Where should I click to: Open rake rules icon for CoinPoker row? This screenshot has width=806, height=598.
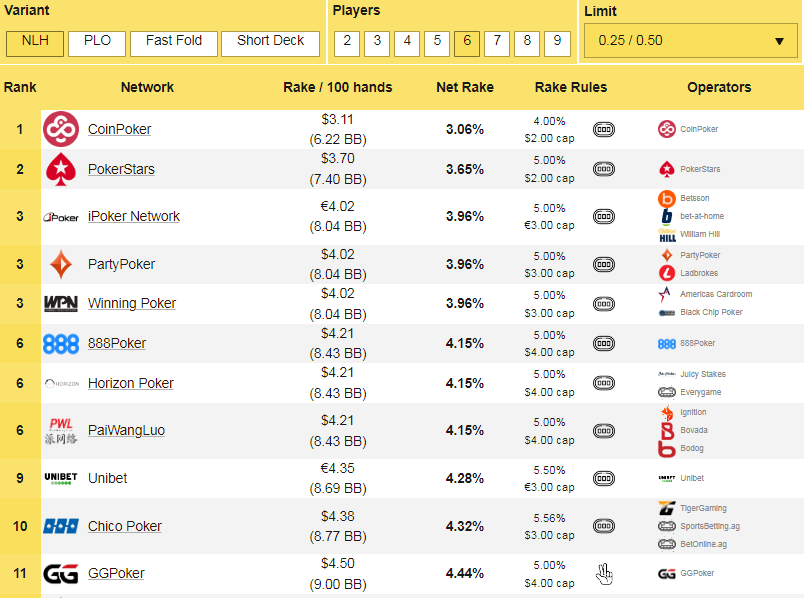coord(604,129)
